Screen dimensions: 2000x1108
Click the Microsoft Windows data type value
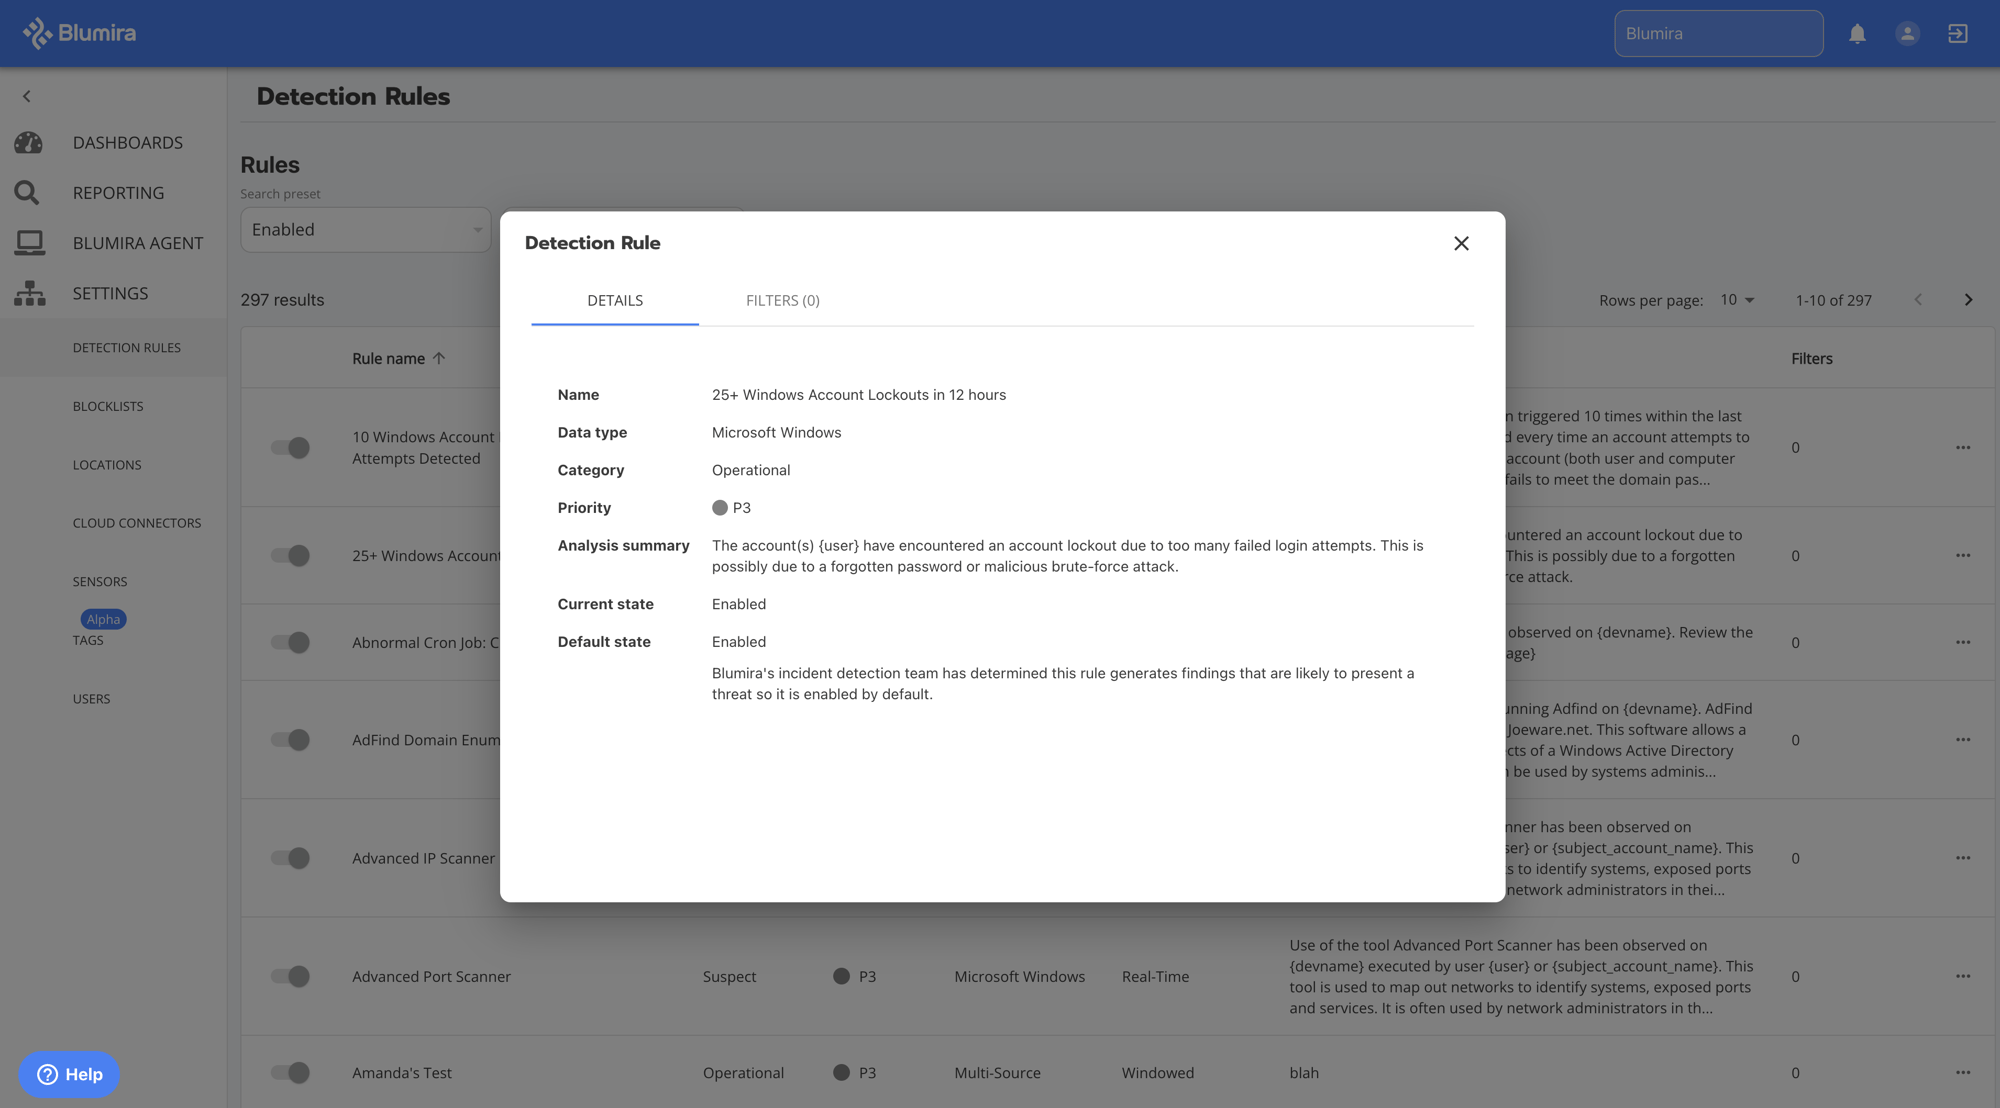(776, 433)
